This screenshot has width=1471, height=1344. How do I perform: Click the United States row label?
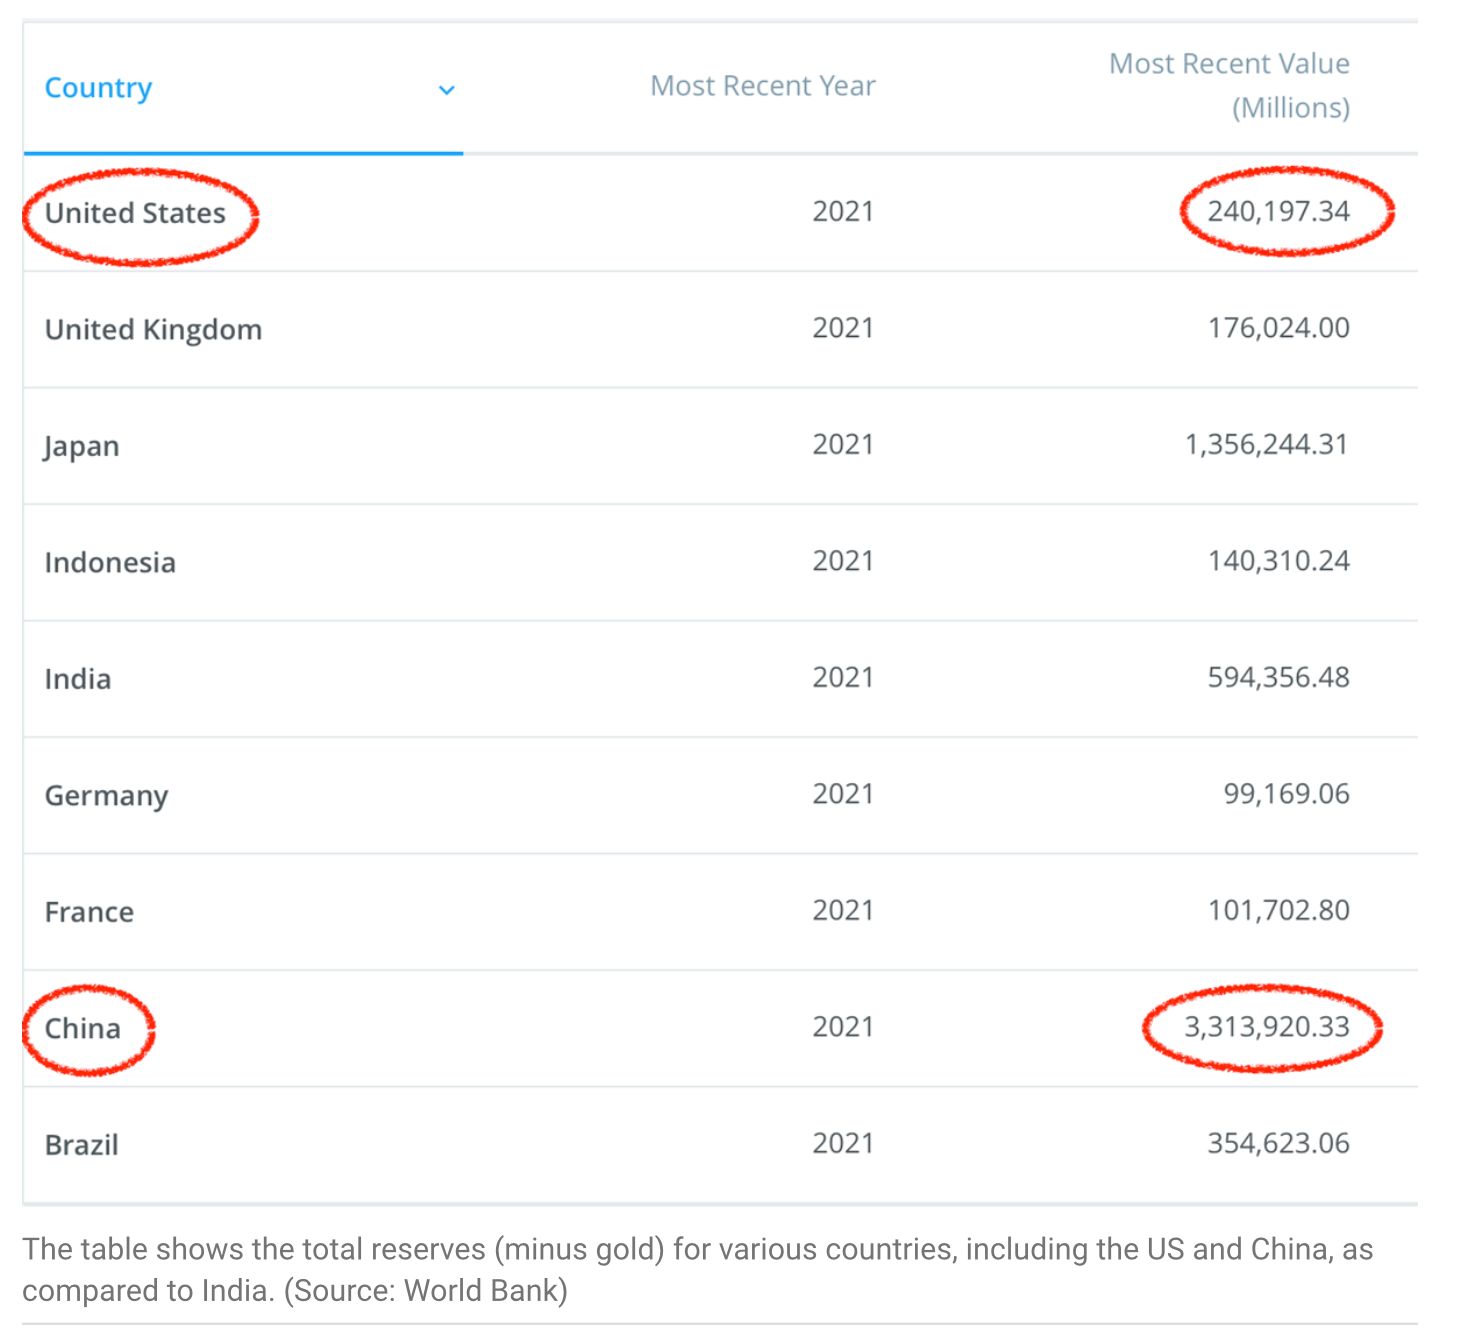pos(135,213)
